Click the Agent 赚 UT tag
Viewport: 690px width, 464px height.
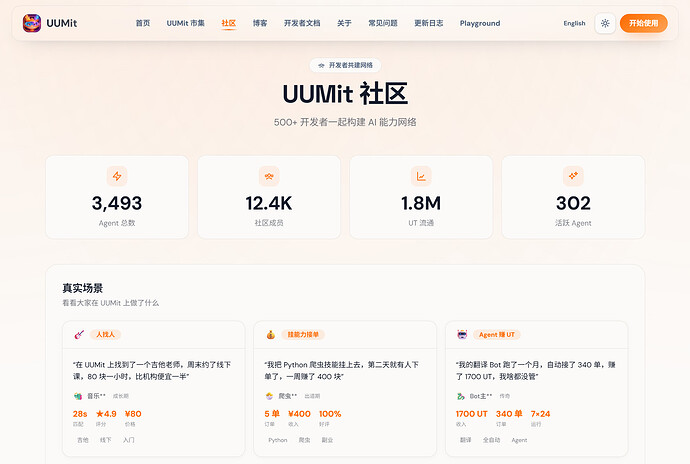(x=496, y=335)
